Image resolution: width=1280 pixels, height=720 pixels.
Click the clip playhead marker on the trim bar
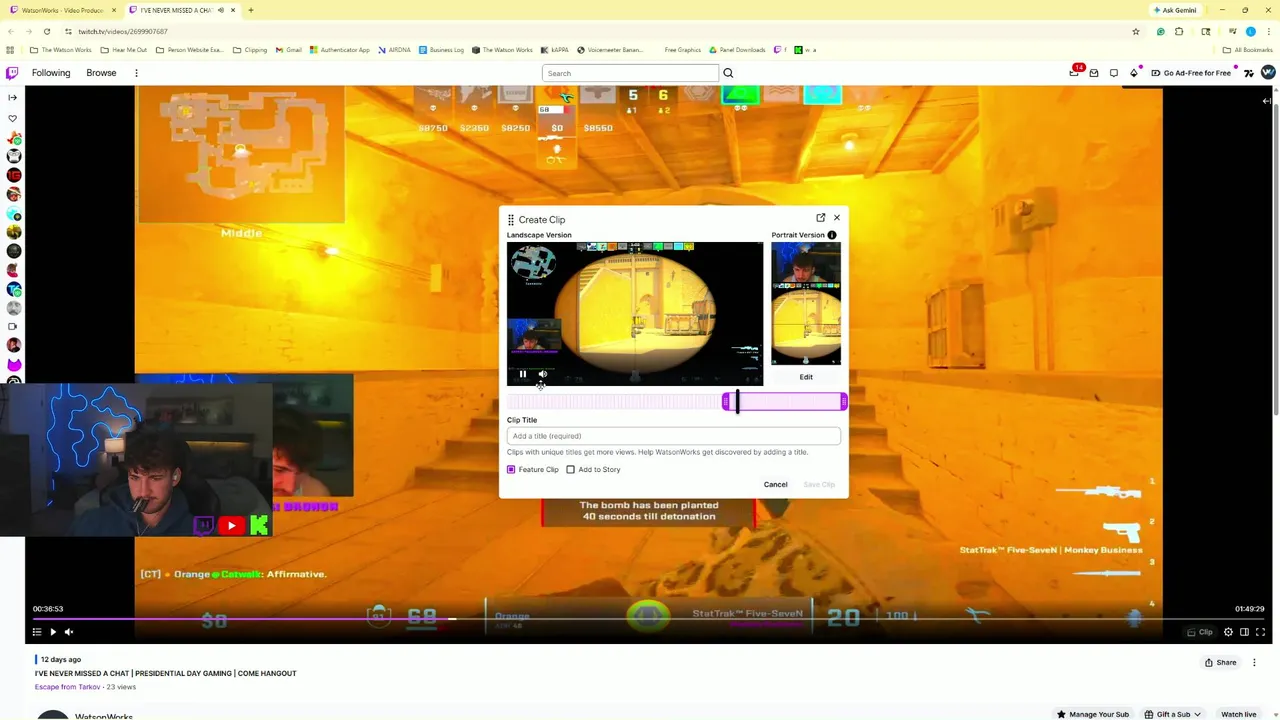(x=737, y=401)
